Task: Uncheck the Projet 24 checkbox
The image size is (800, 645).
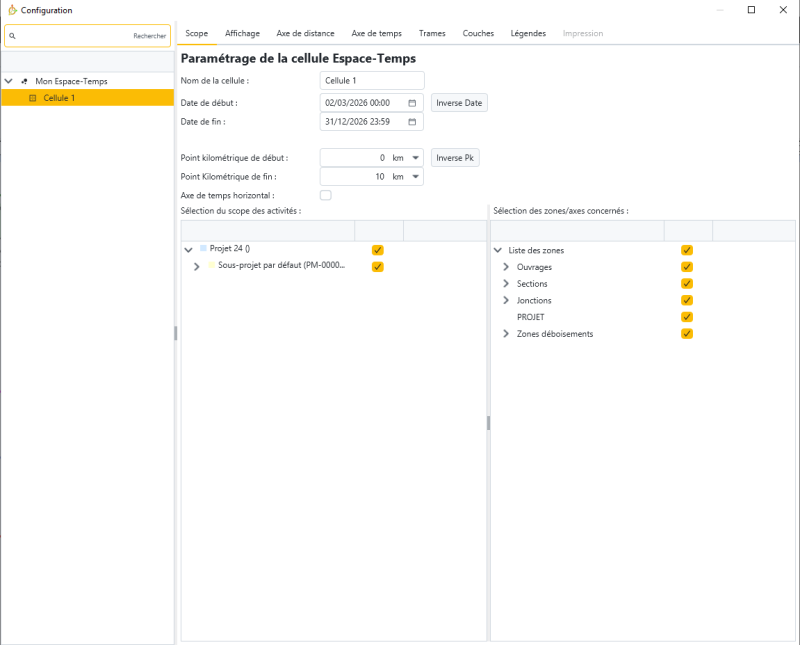Action: click(x=377, y=250)
